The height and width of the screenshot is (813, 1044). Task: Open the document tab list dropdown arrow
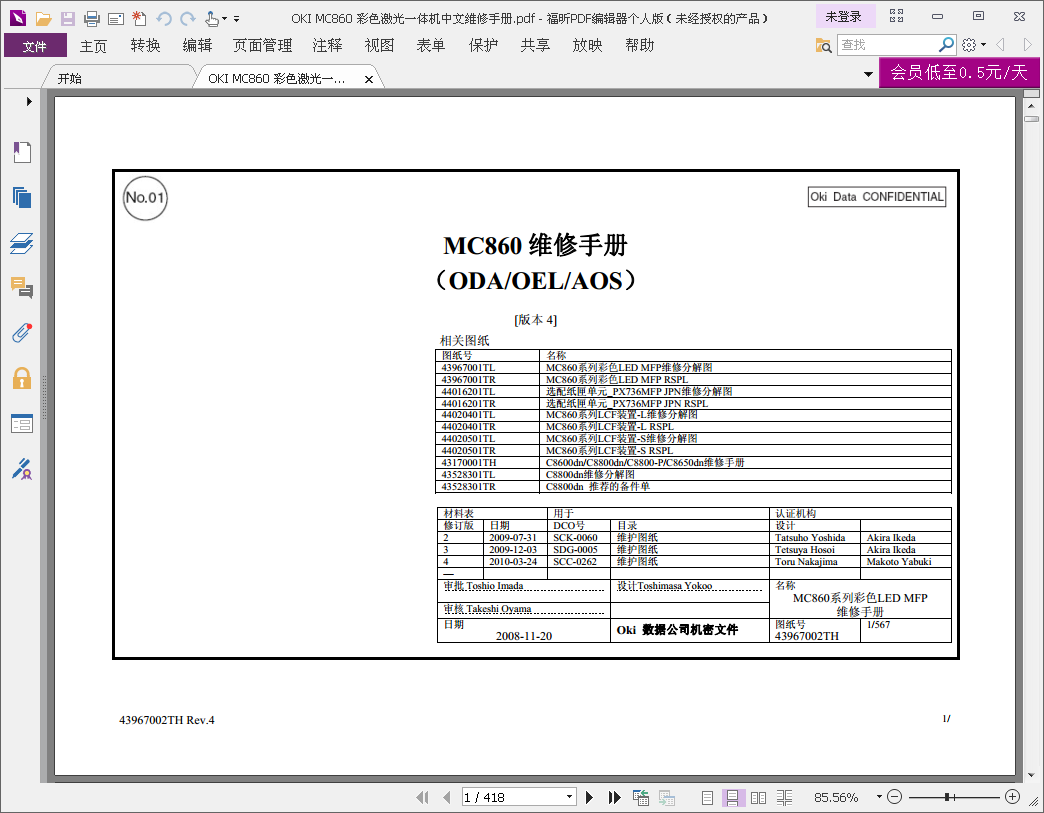(x=868, y=74)
